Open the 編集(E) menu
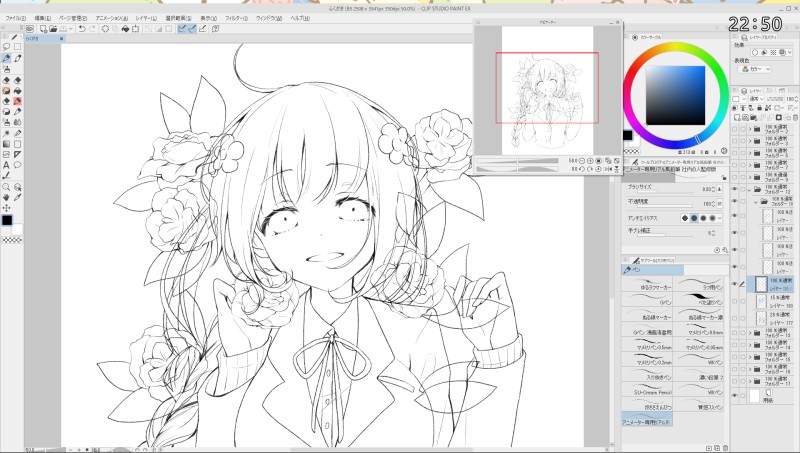This screenshot has height=453, width=800. pos(43,18)
